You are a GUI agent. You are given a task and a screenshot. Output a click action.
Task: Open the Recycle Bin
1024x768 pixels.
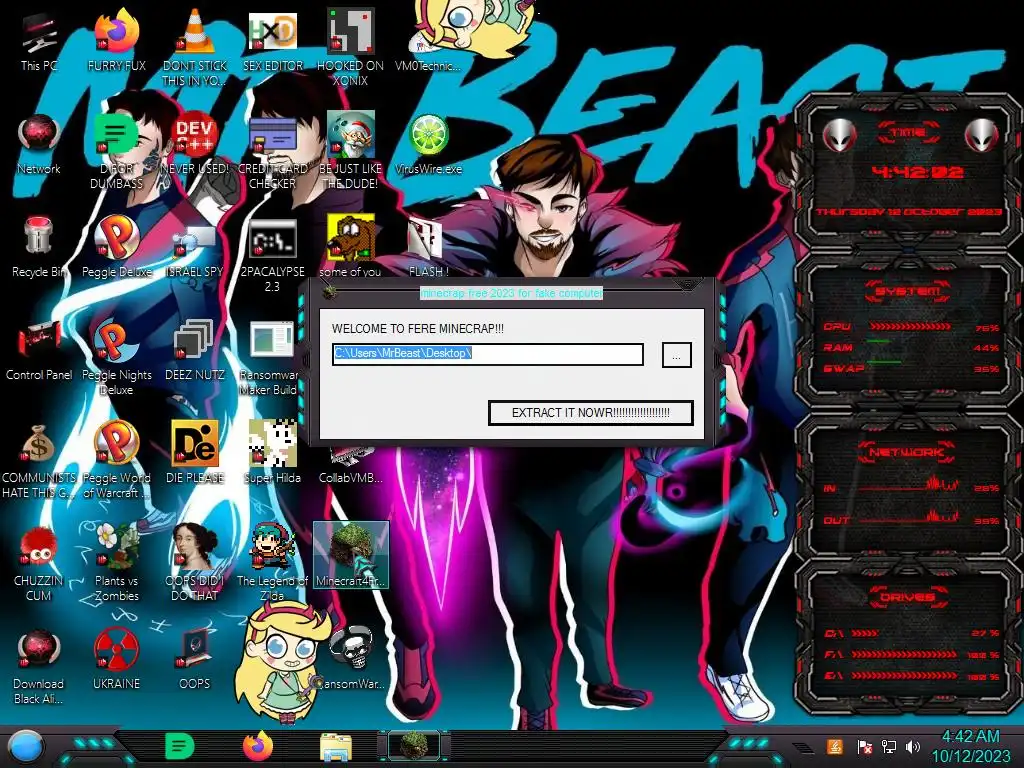click(39, 247)
